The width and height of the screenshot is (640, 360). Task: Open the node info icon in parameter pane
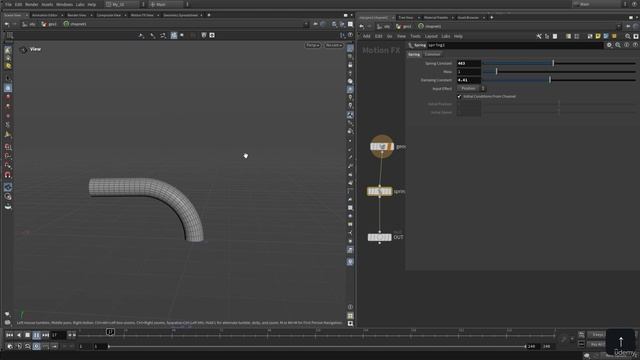coord(627,45)
